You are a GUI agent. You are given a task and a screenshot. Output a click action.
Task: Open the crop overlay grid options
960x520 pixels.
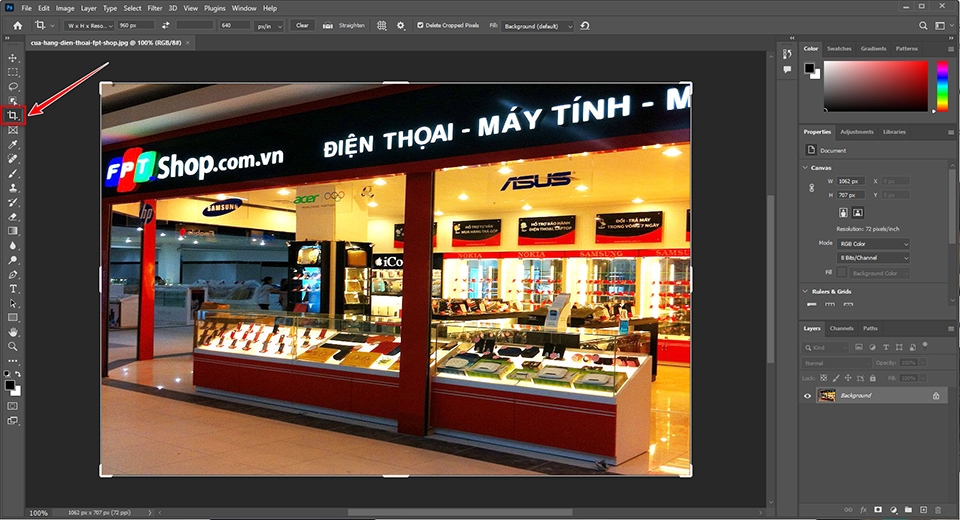[381, 26]
